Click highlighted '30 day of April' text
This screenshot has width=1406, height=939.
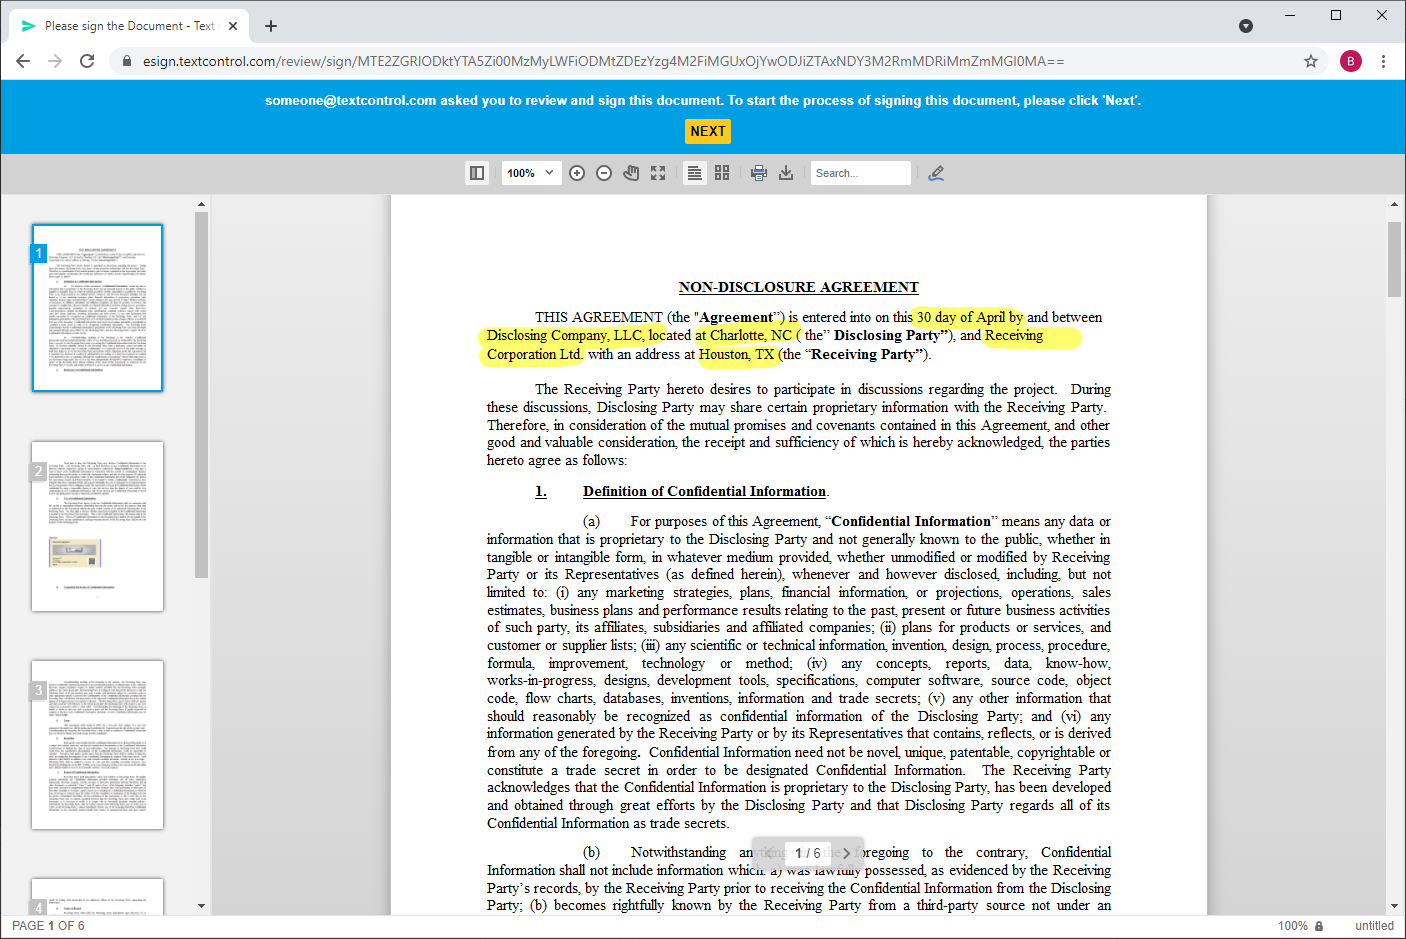tap(961, 317)
